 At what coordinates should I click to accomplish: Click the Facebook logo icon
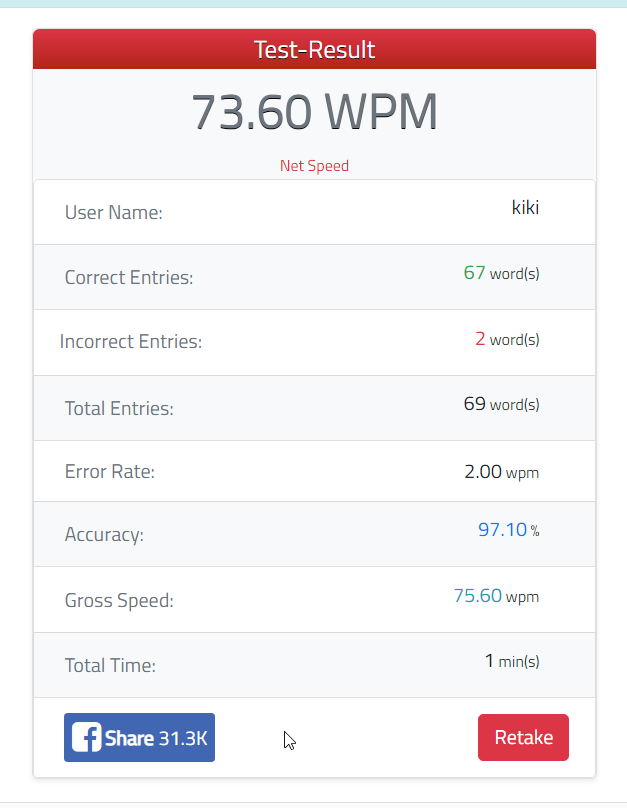pyautogui.click(x=86, y=737)
